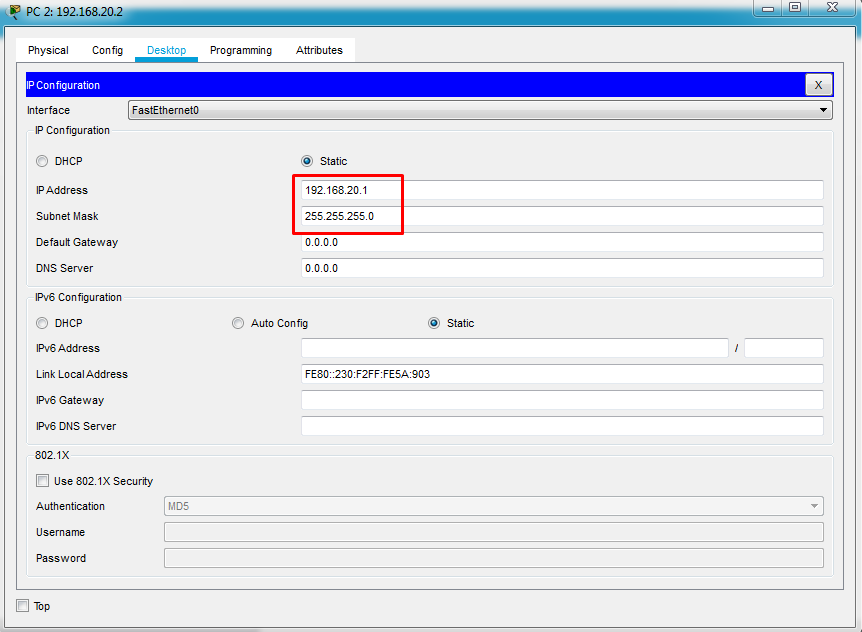
Task: Switch to the Config tab
Action: point(107,50)
